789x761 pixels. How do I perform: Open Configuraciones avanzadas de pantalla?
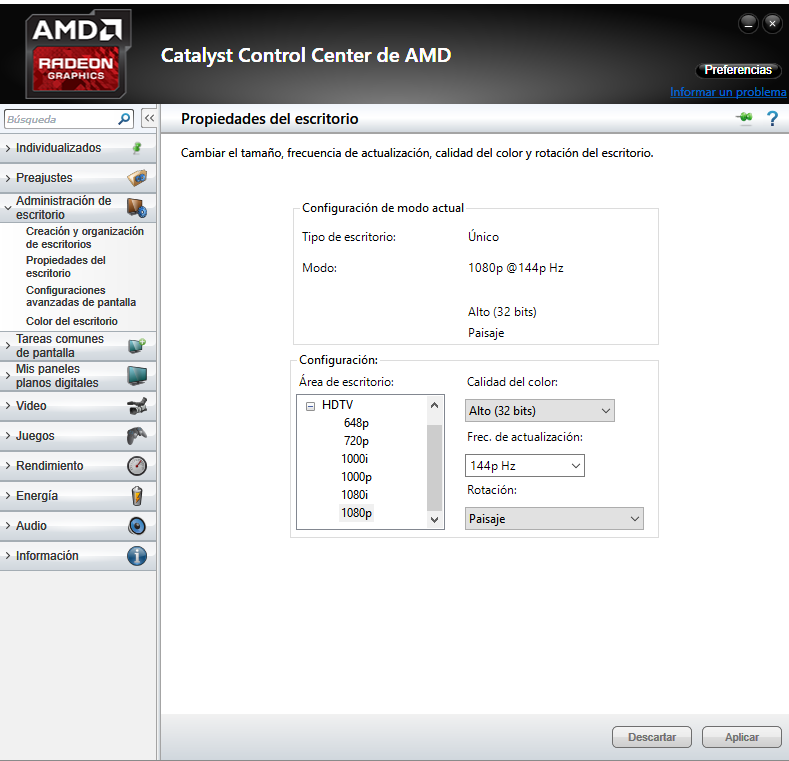[81, 296]
